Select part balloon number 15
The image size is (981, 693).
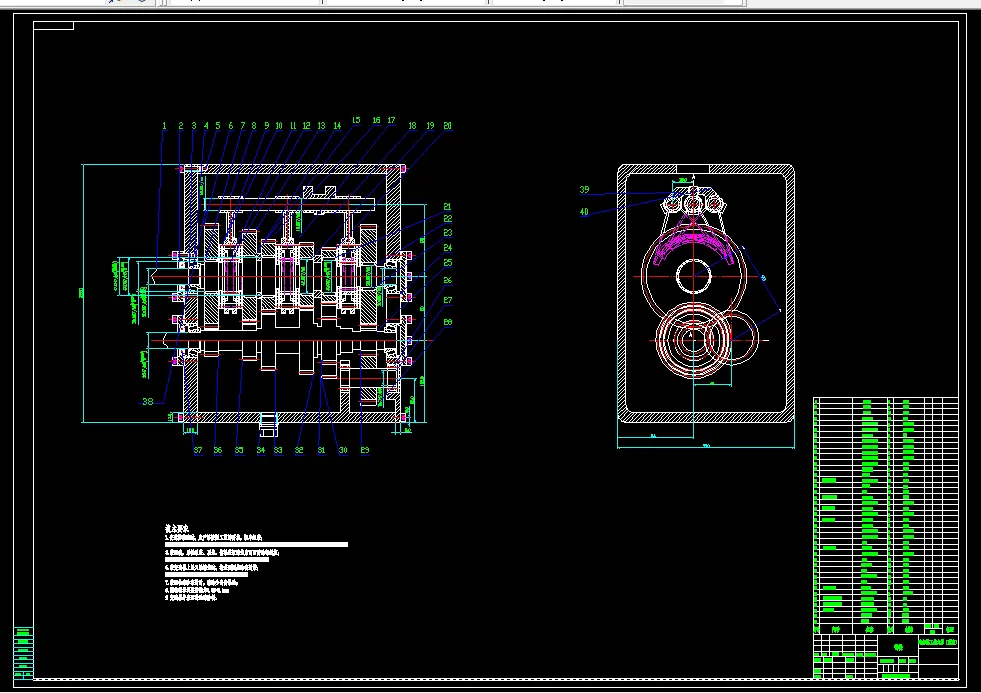pos(356,120)
